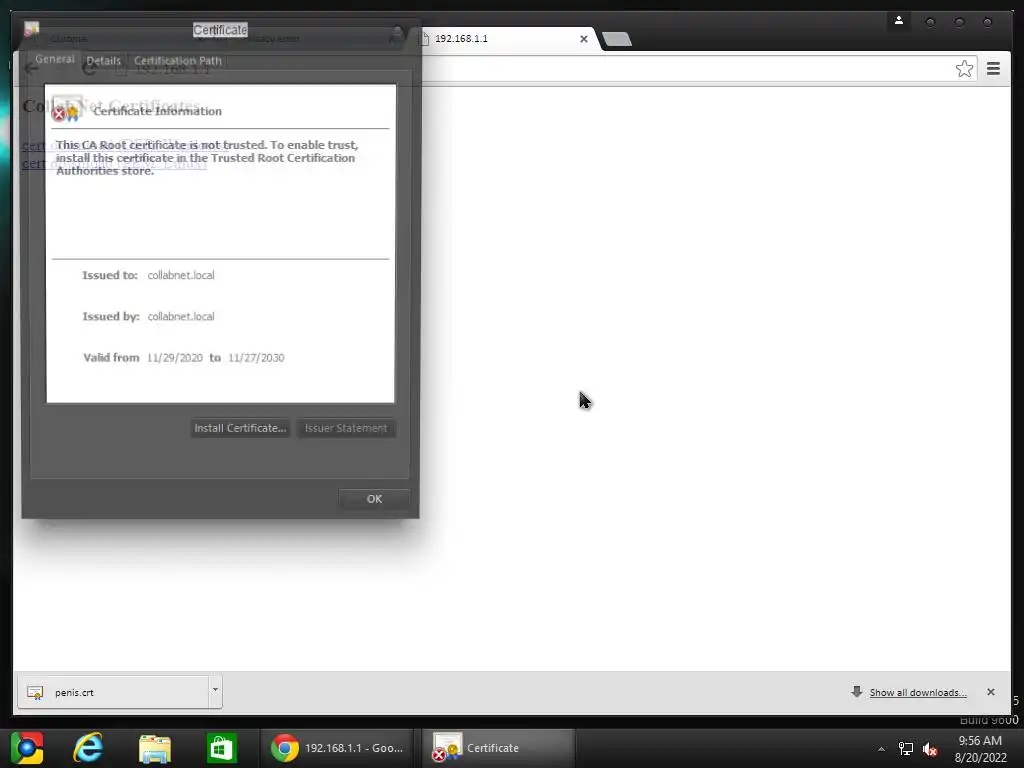Click the Issuer Statement button

click(x=346, y=428)
